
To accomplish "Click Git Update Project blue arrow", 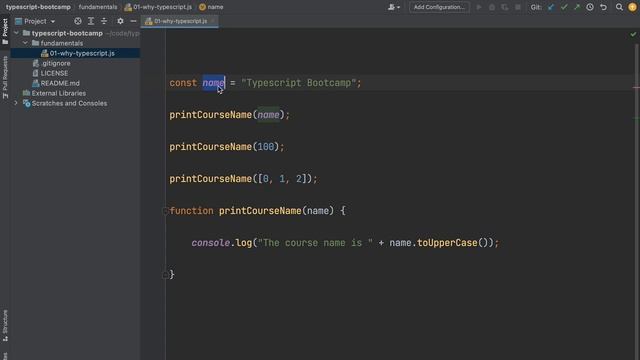I will point(551,7).
